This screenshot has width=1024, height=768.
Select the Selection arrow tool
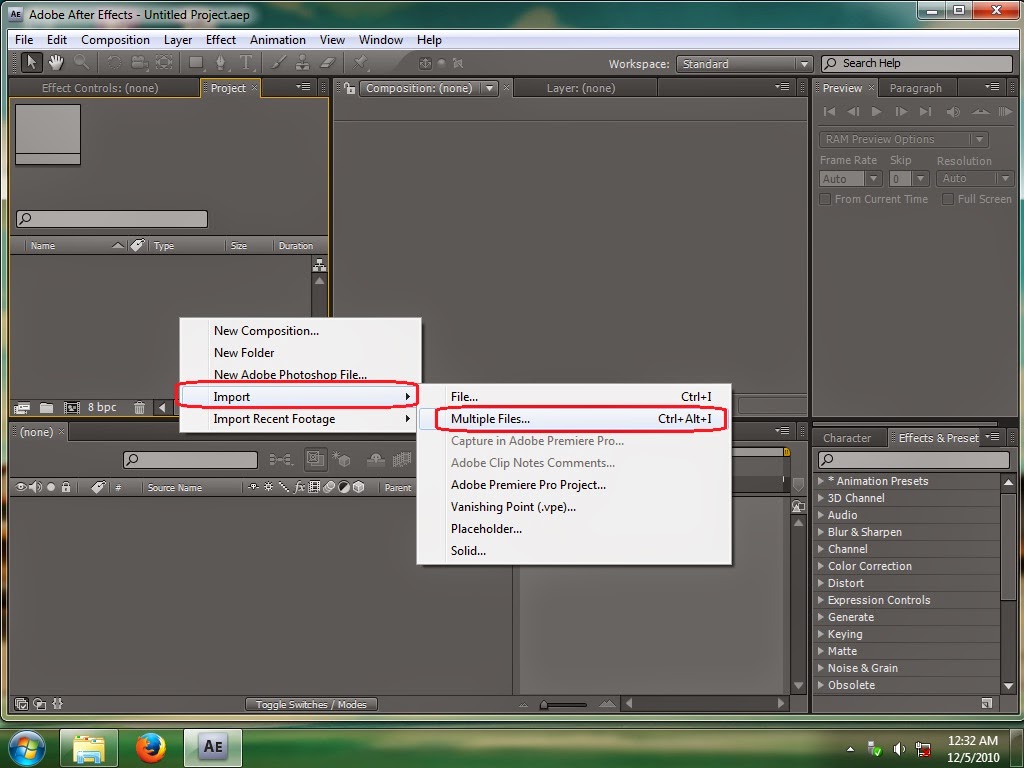coord(31,63)
